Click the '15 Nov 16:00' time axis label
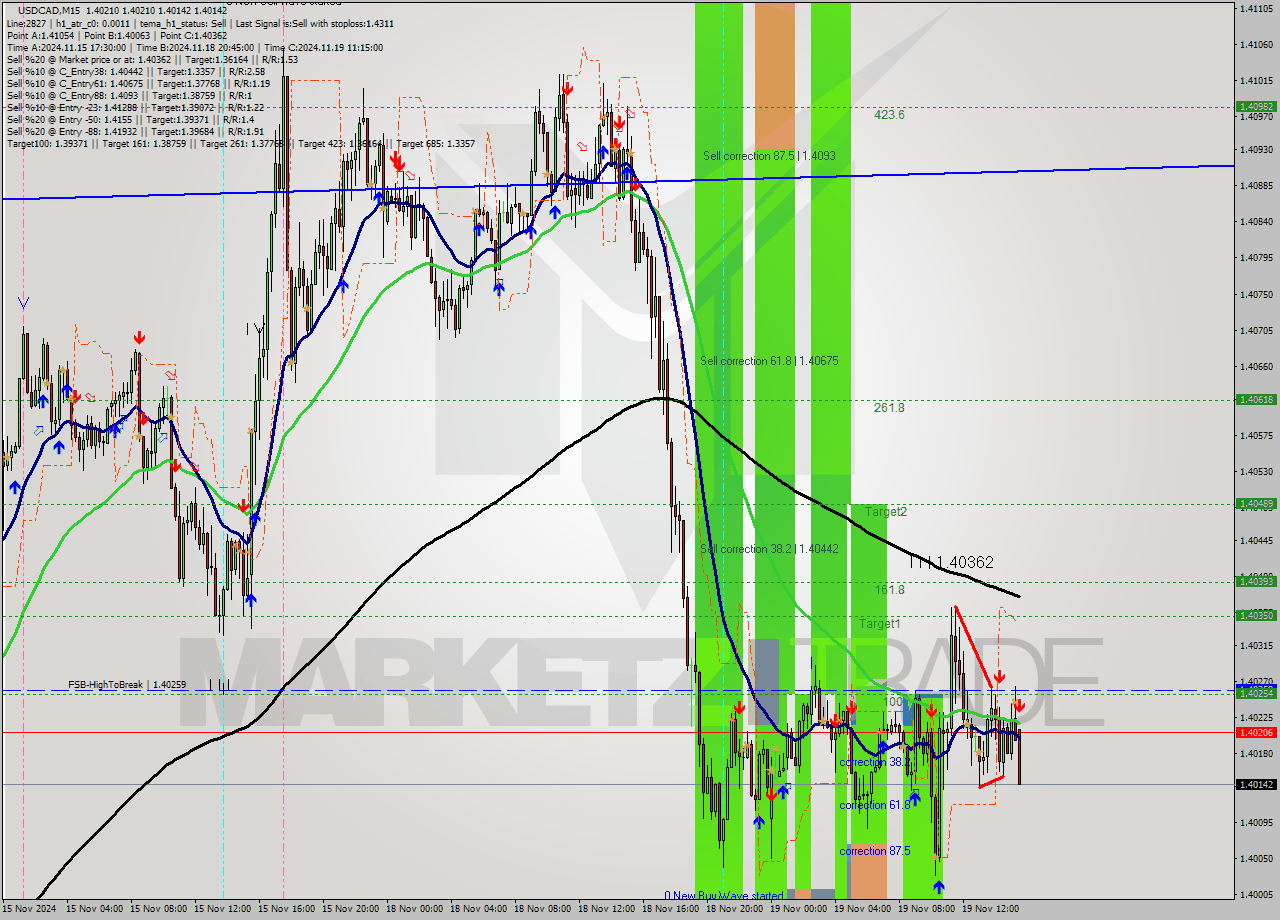 (287, 909)
